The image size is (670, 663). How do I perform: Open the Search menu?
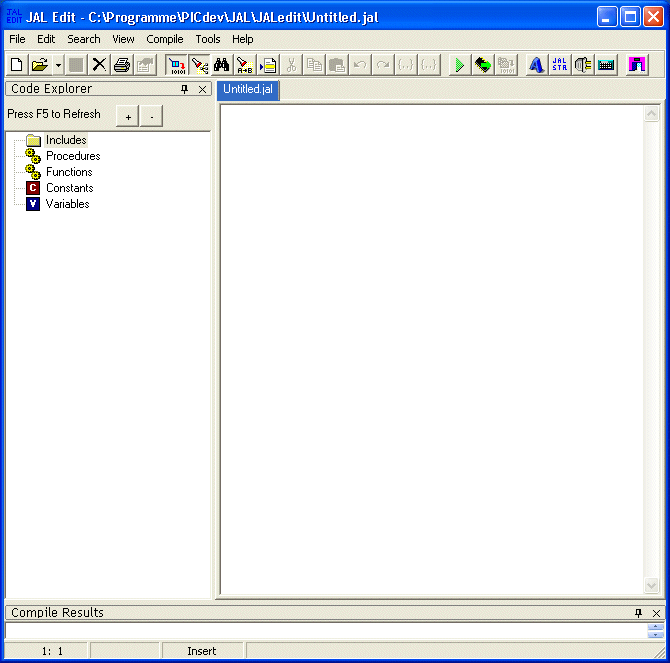[x=84, y=39]
